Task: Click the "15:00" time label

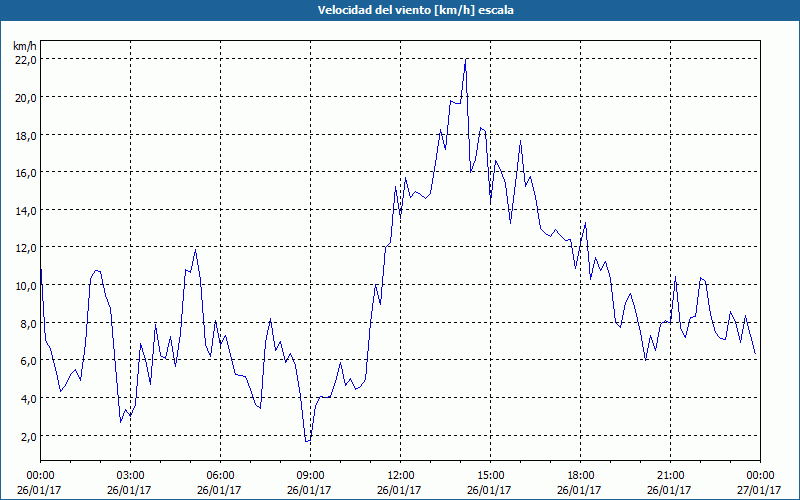Action: (490, 476)
